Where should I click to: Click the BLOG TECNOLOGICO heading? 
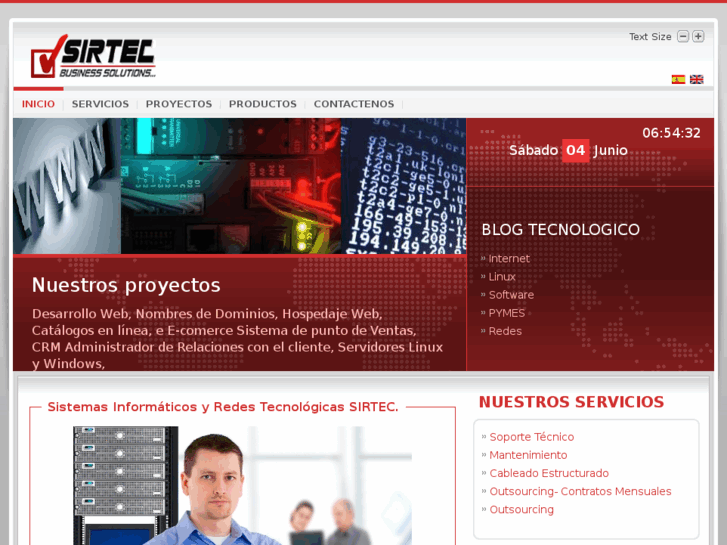click(560, 230)
